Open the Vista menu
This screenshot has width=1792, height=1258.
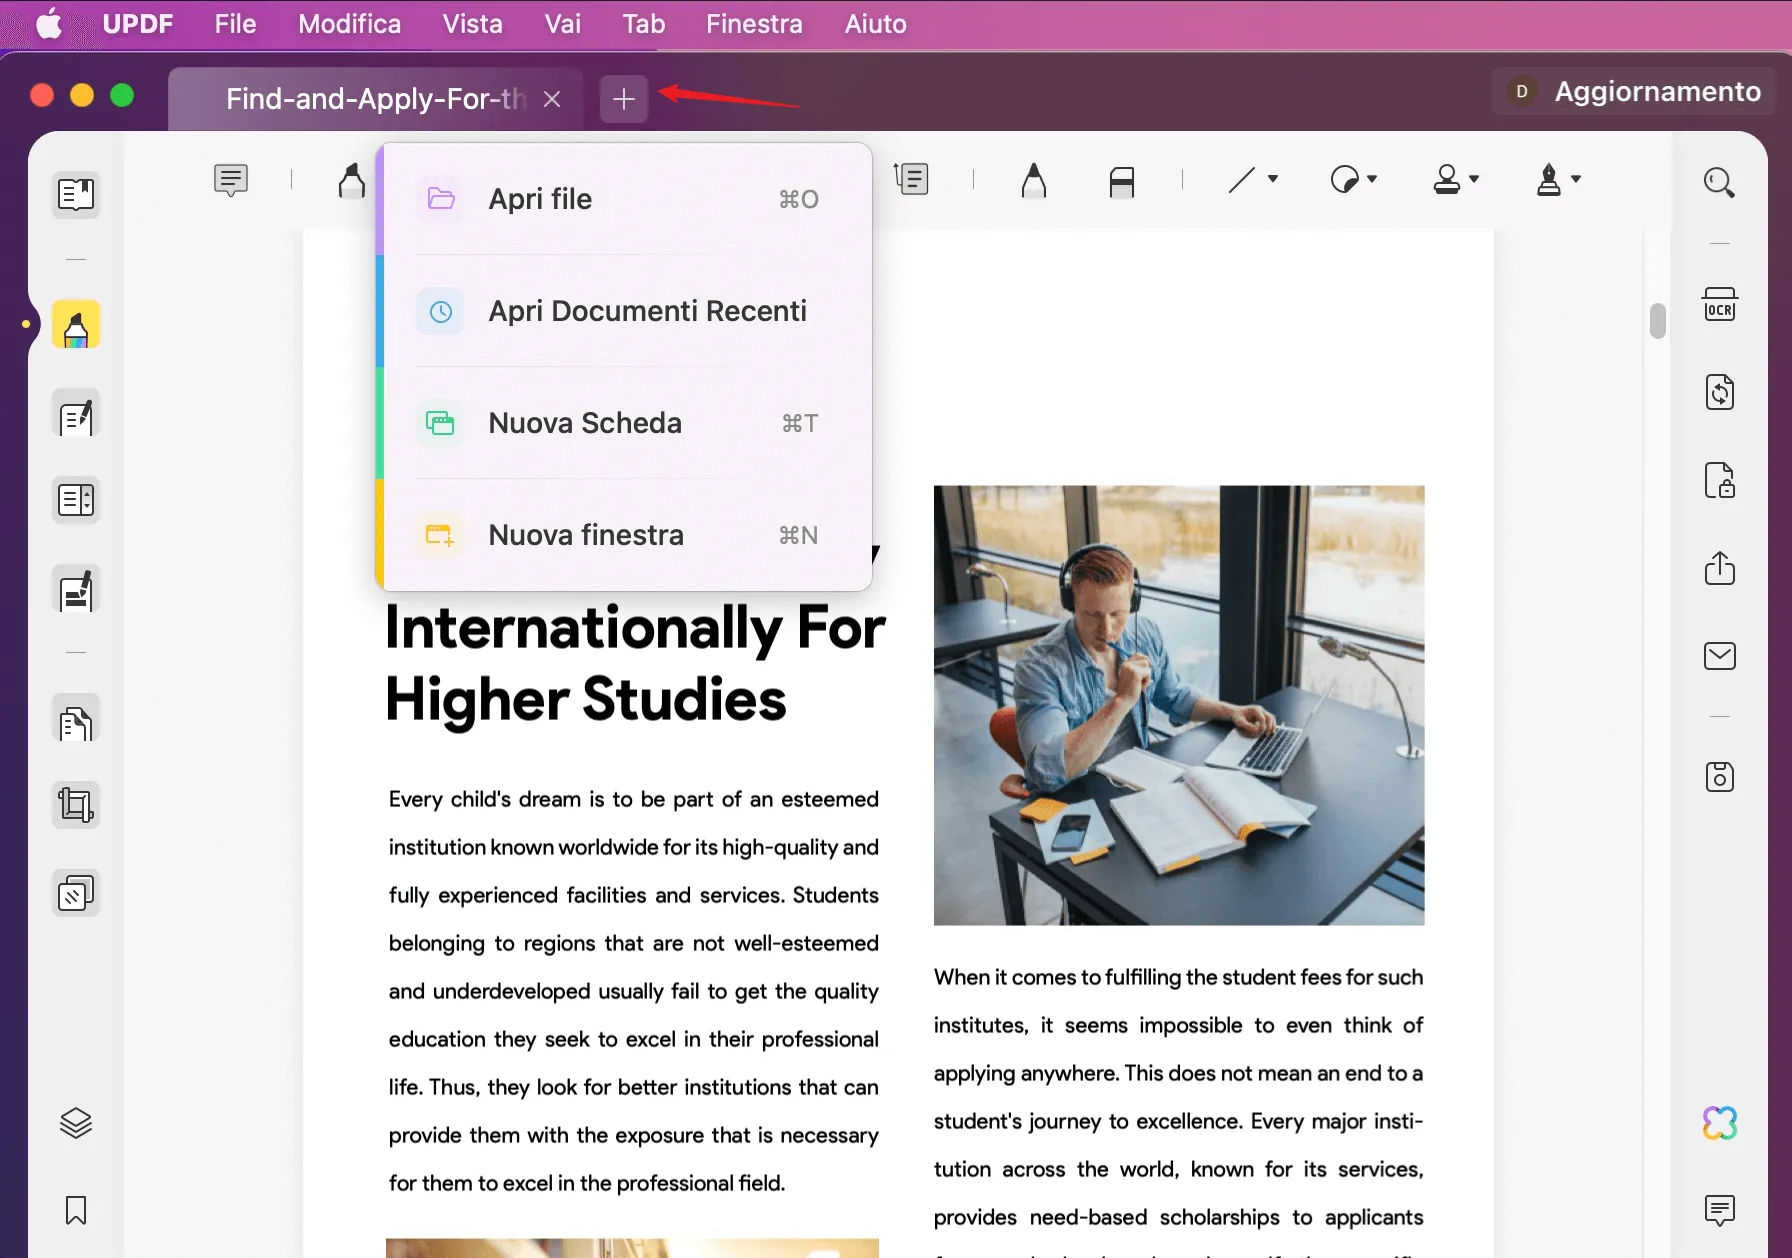[472, 24]
